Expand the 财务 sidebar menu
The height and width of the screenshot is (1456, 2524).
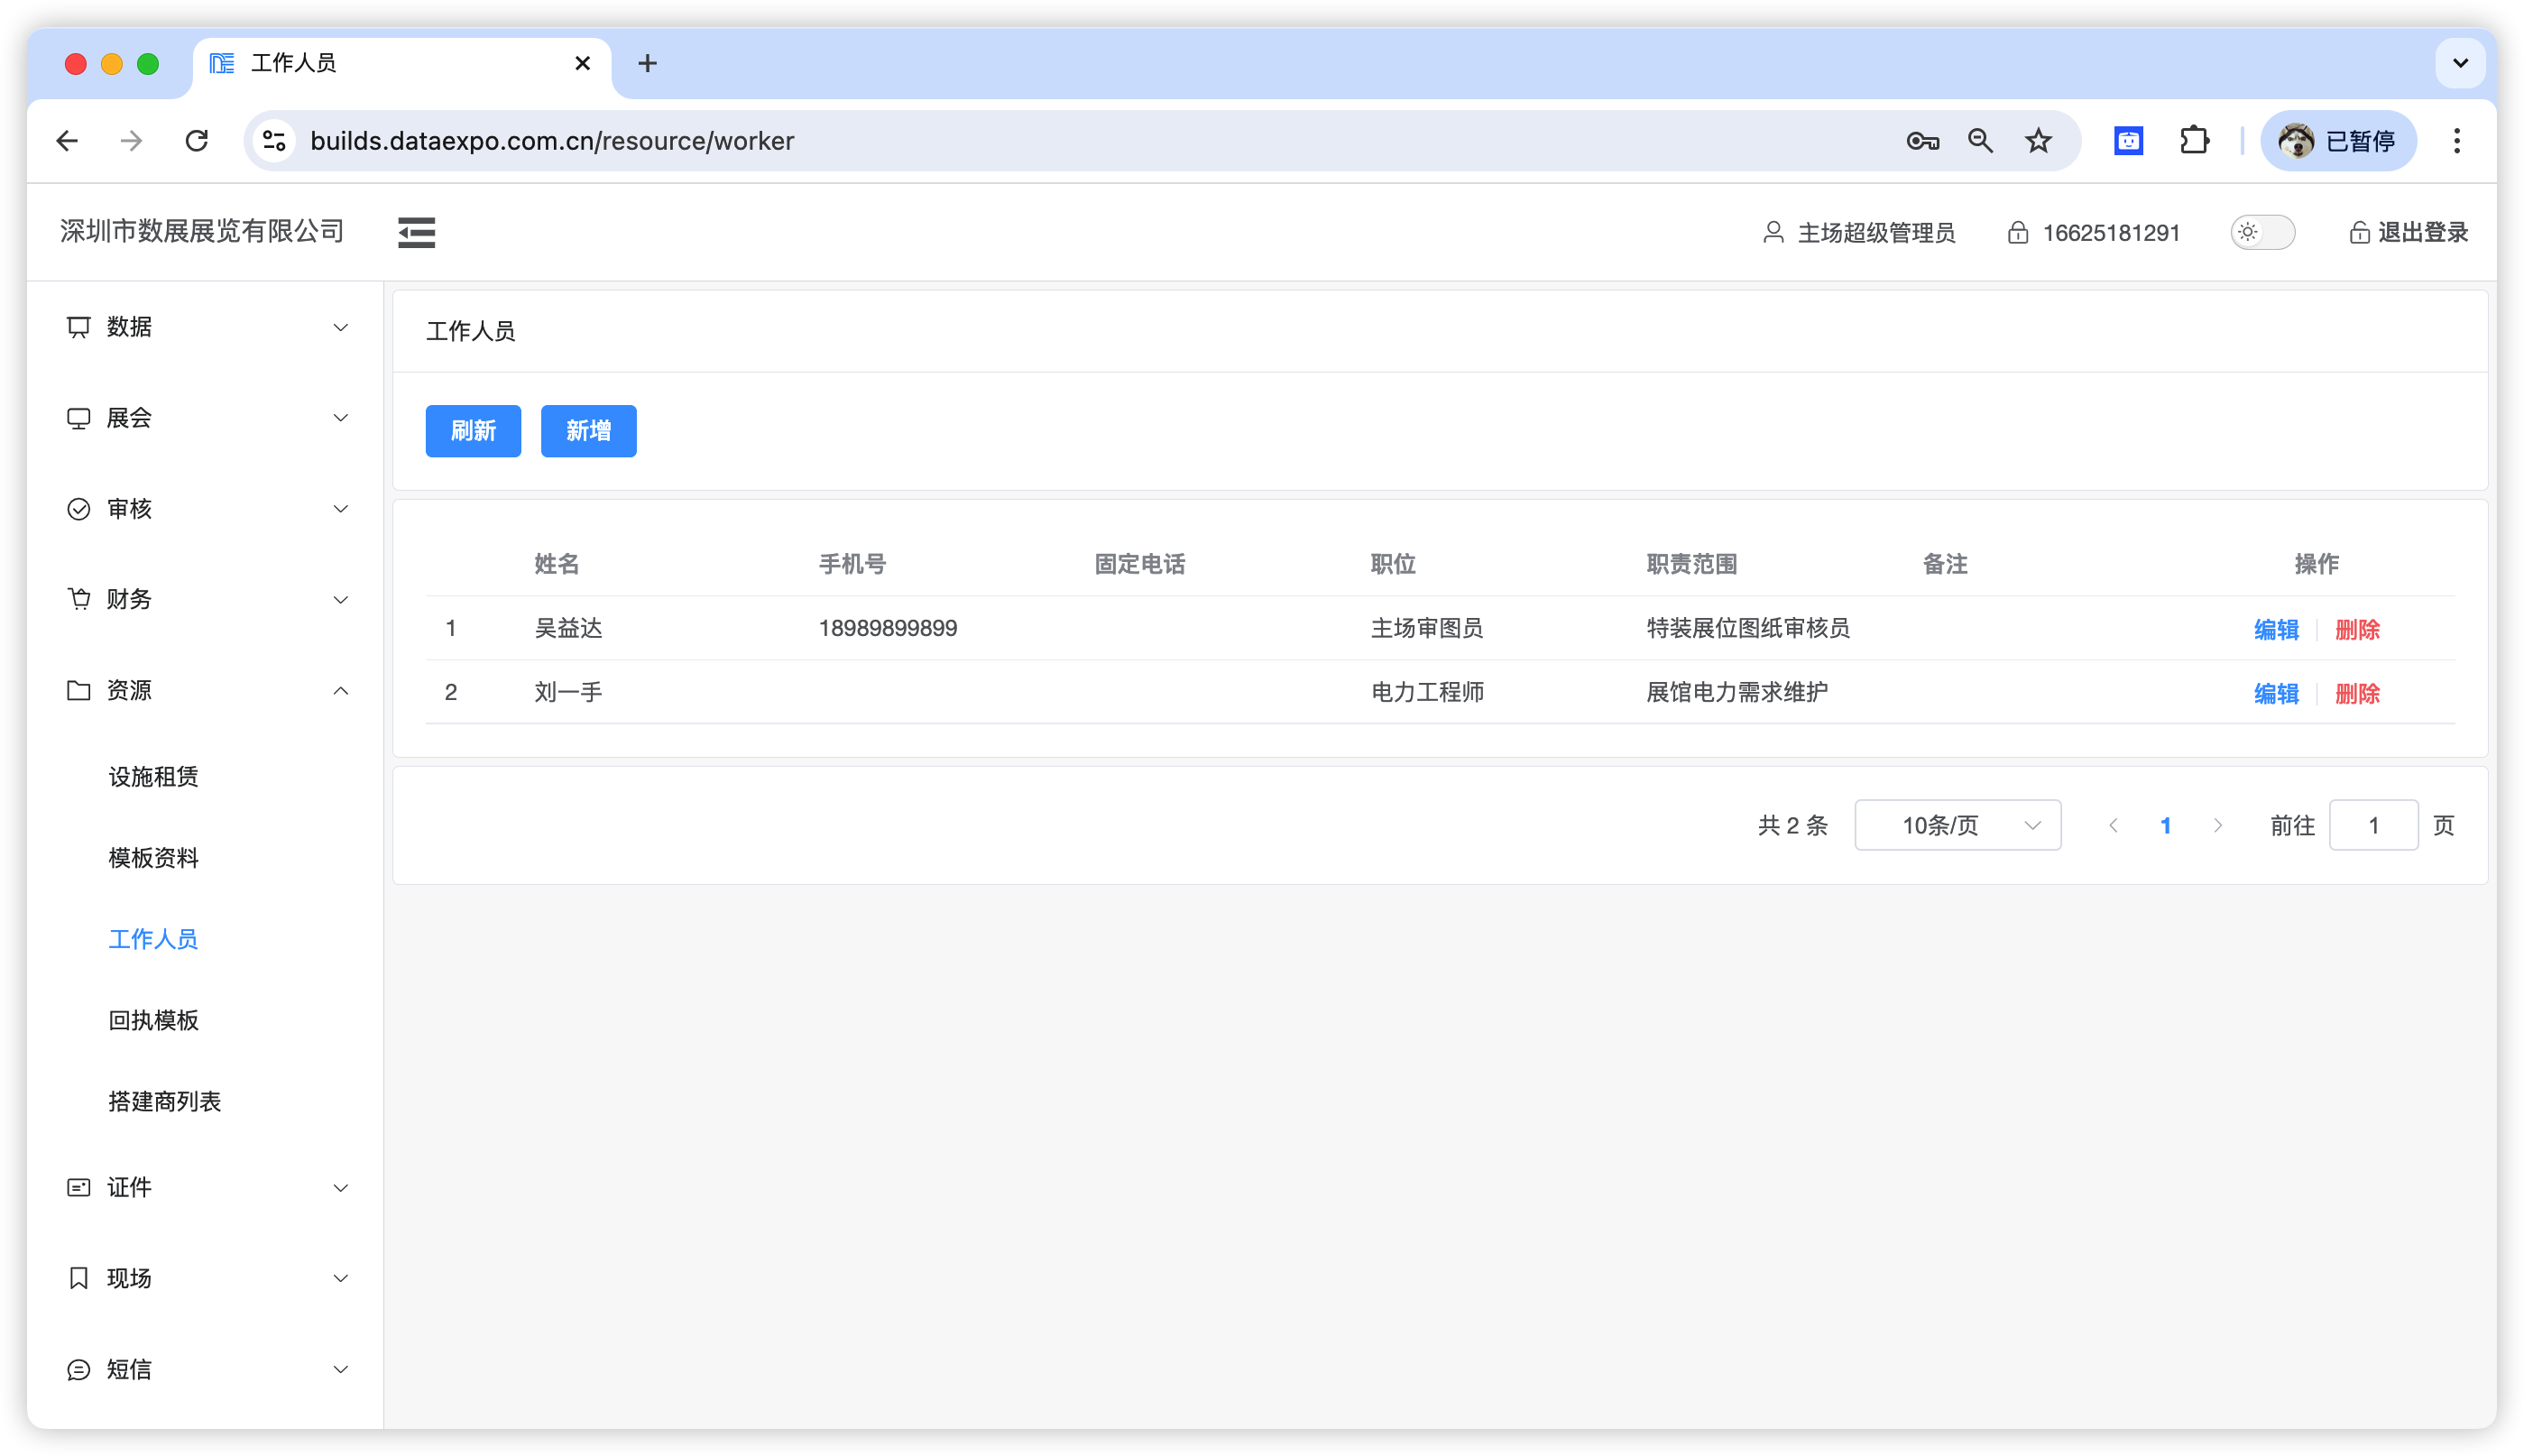(207, 599)
